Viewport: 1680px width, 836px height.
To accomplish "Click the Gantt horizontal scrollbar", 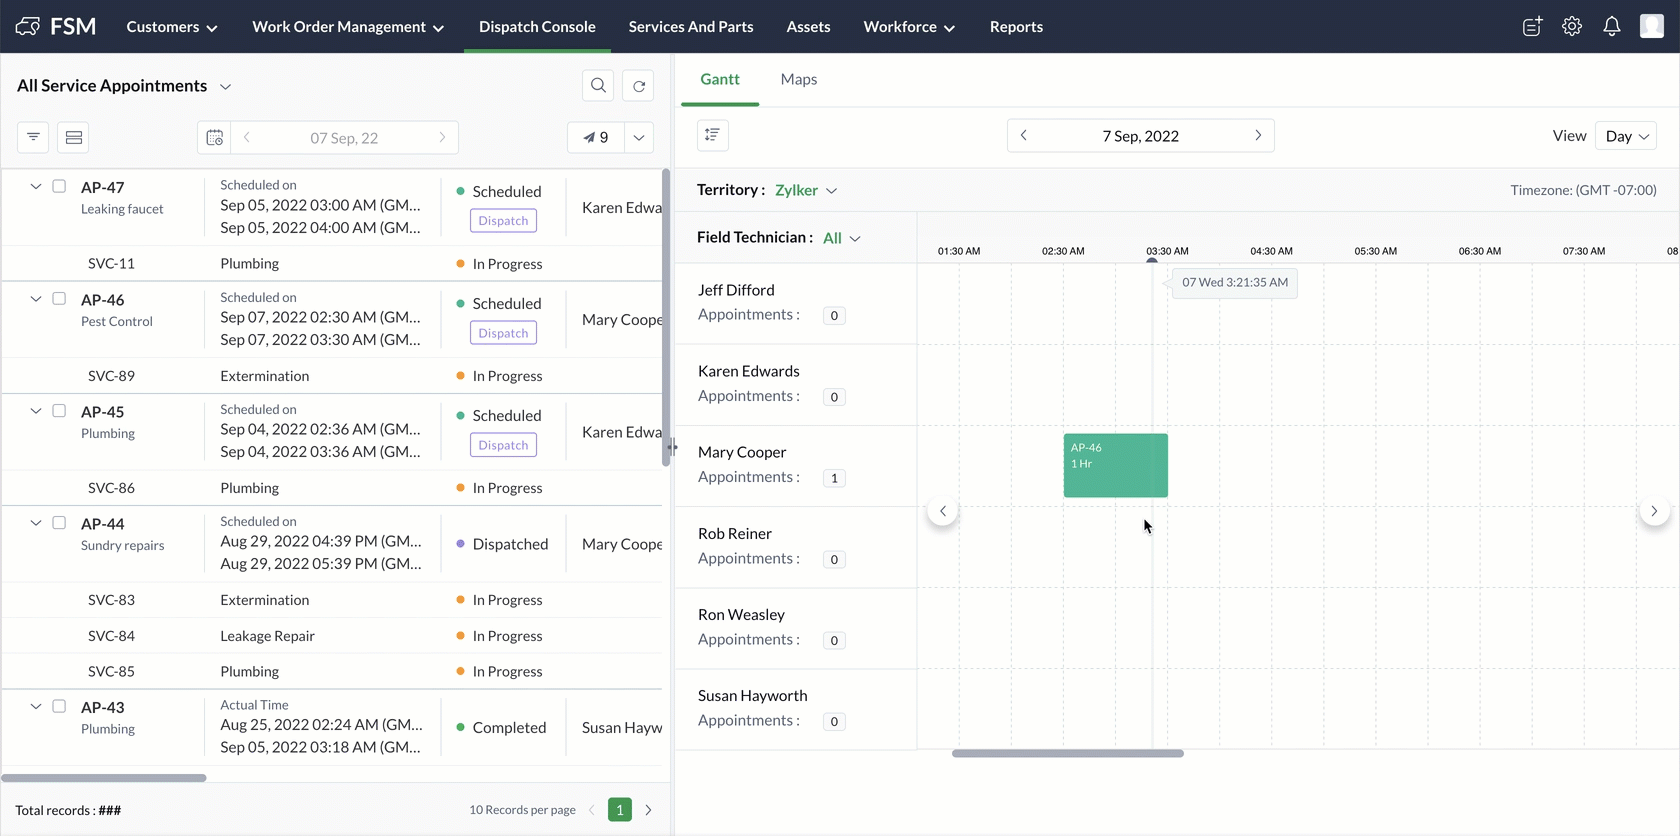I will pyautogui.click(x=1067, y=753).
